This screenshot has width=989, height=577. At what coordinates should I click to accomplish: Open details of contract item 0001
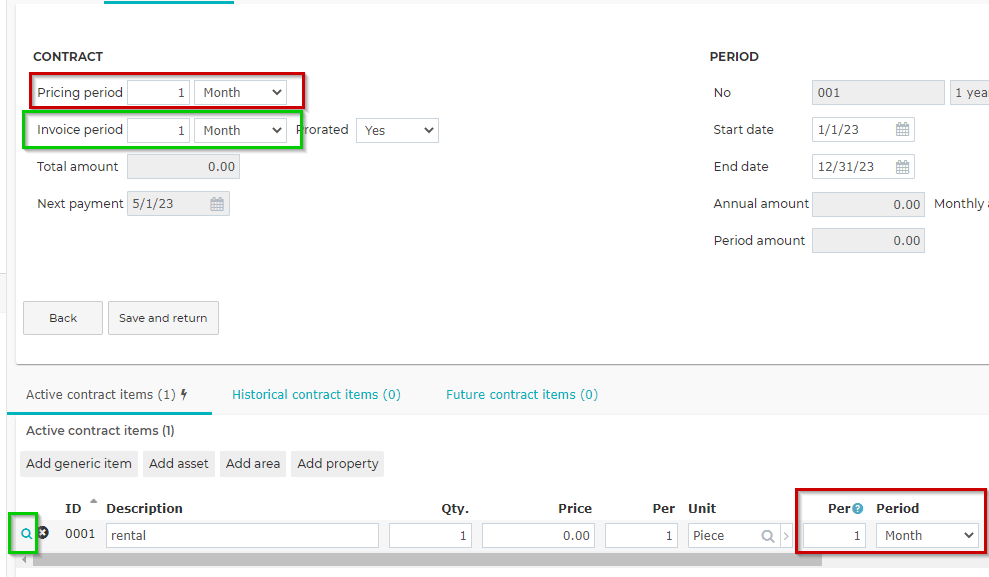(x=26, y=533)
